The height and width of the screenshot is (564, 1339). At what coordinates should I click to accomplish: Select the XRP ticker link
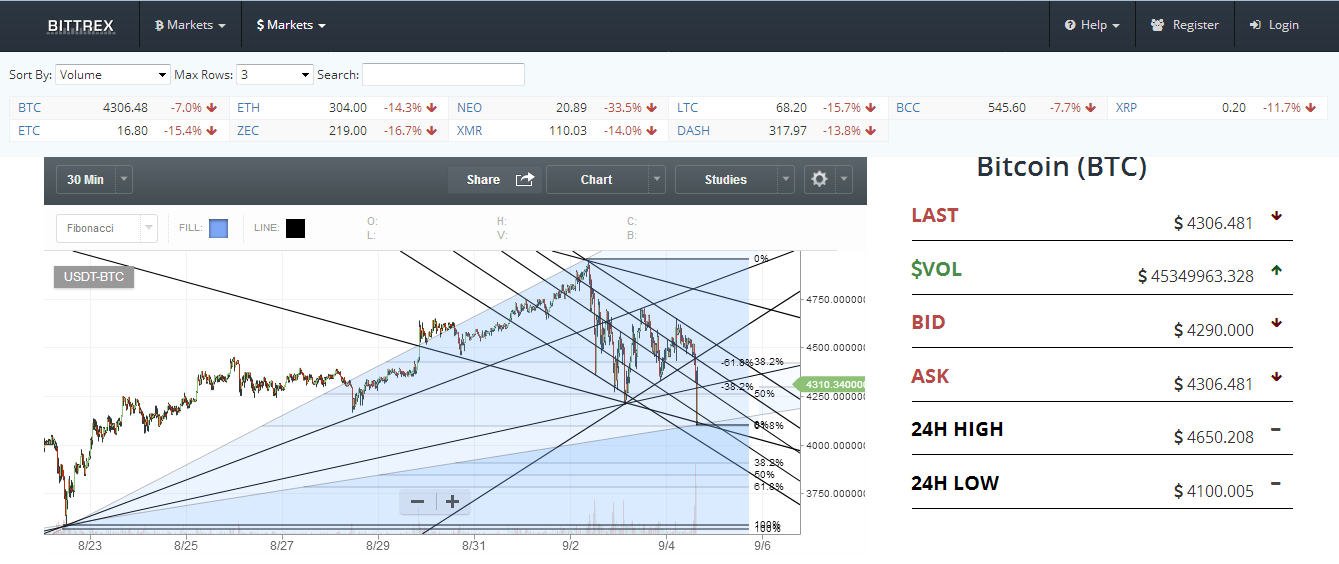tap(1126, 108)
